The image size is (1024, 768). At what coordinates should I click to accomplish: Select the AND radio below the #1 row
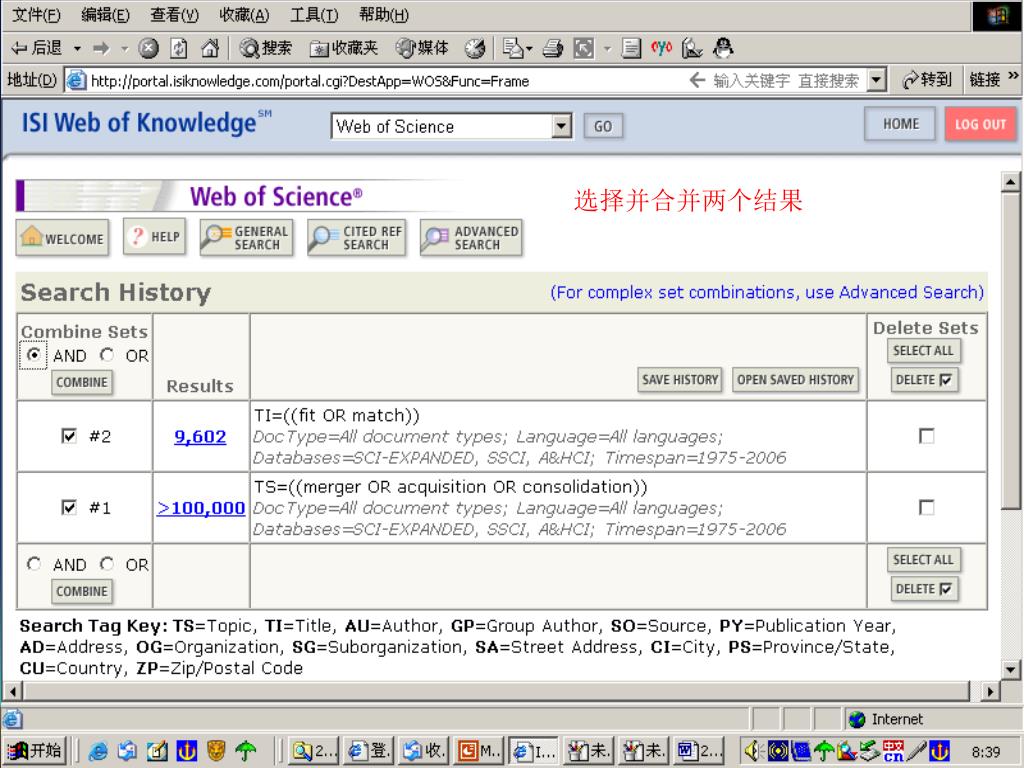34,564
